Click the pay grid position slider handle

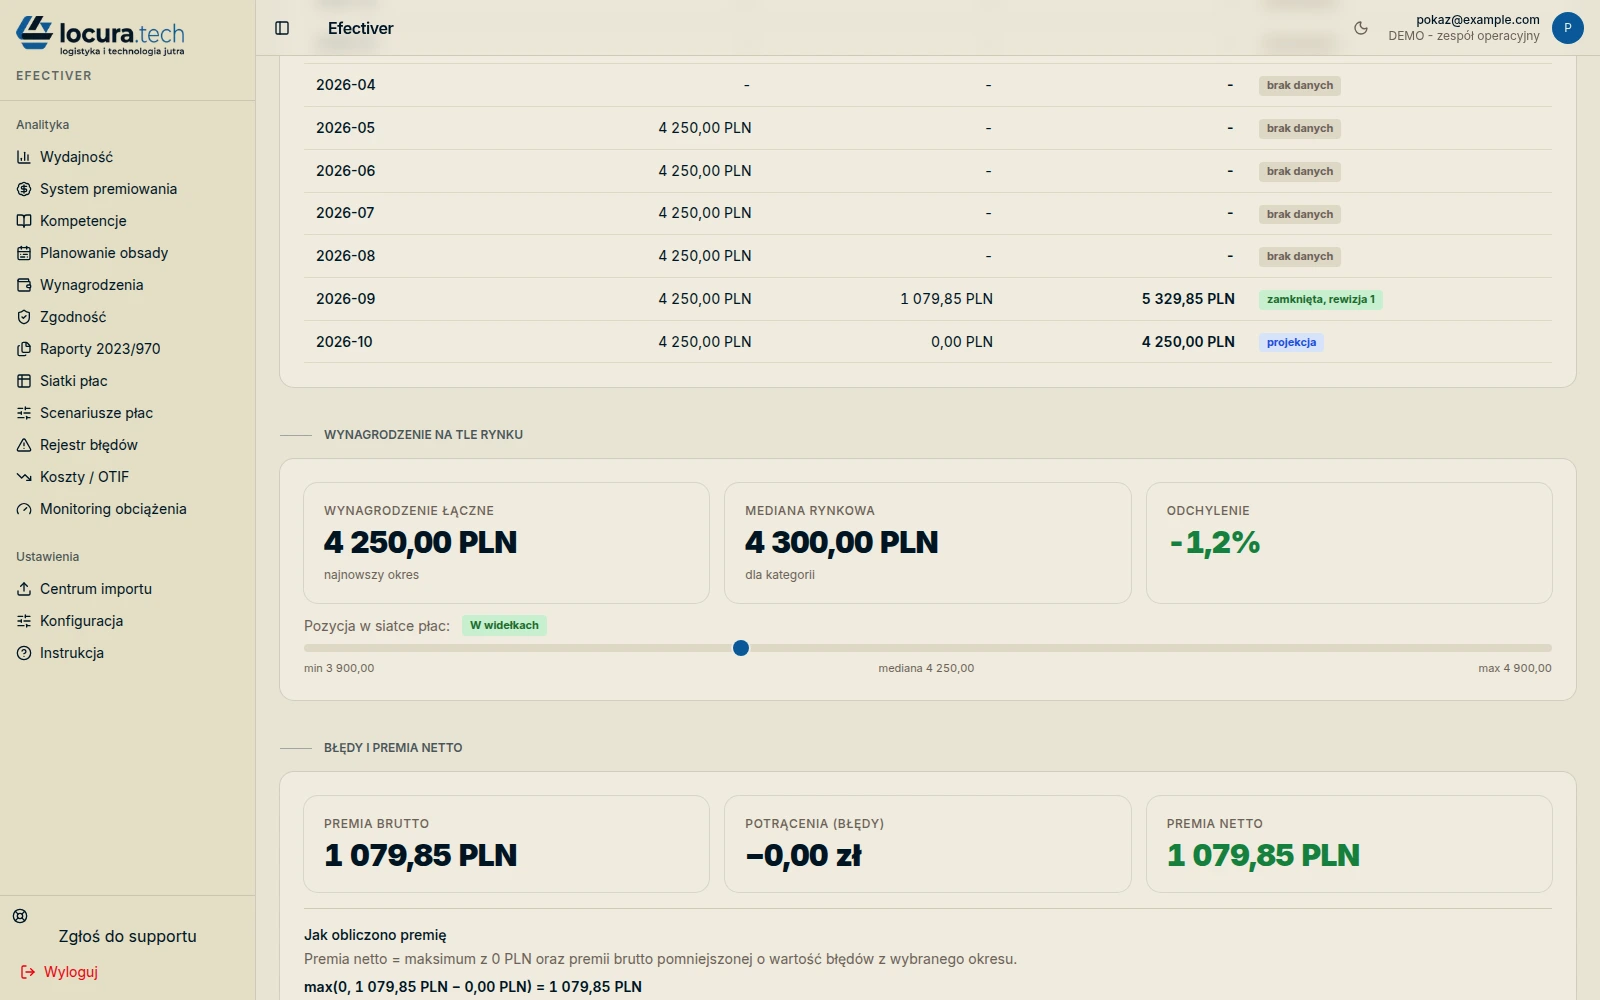click(741, 648)
